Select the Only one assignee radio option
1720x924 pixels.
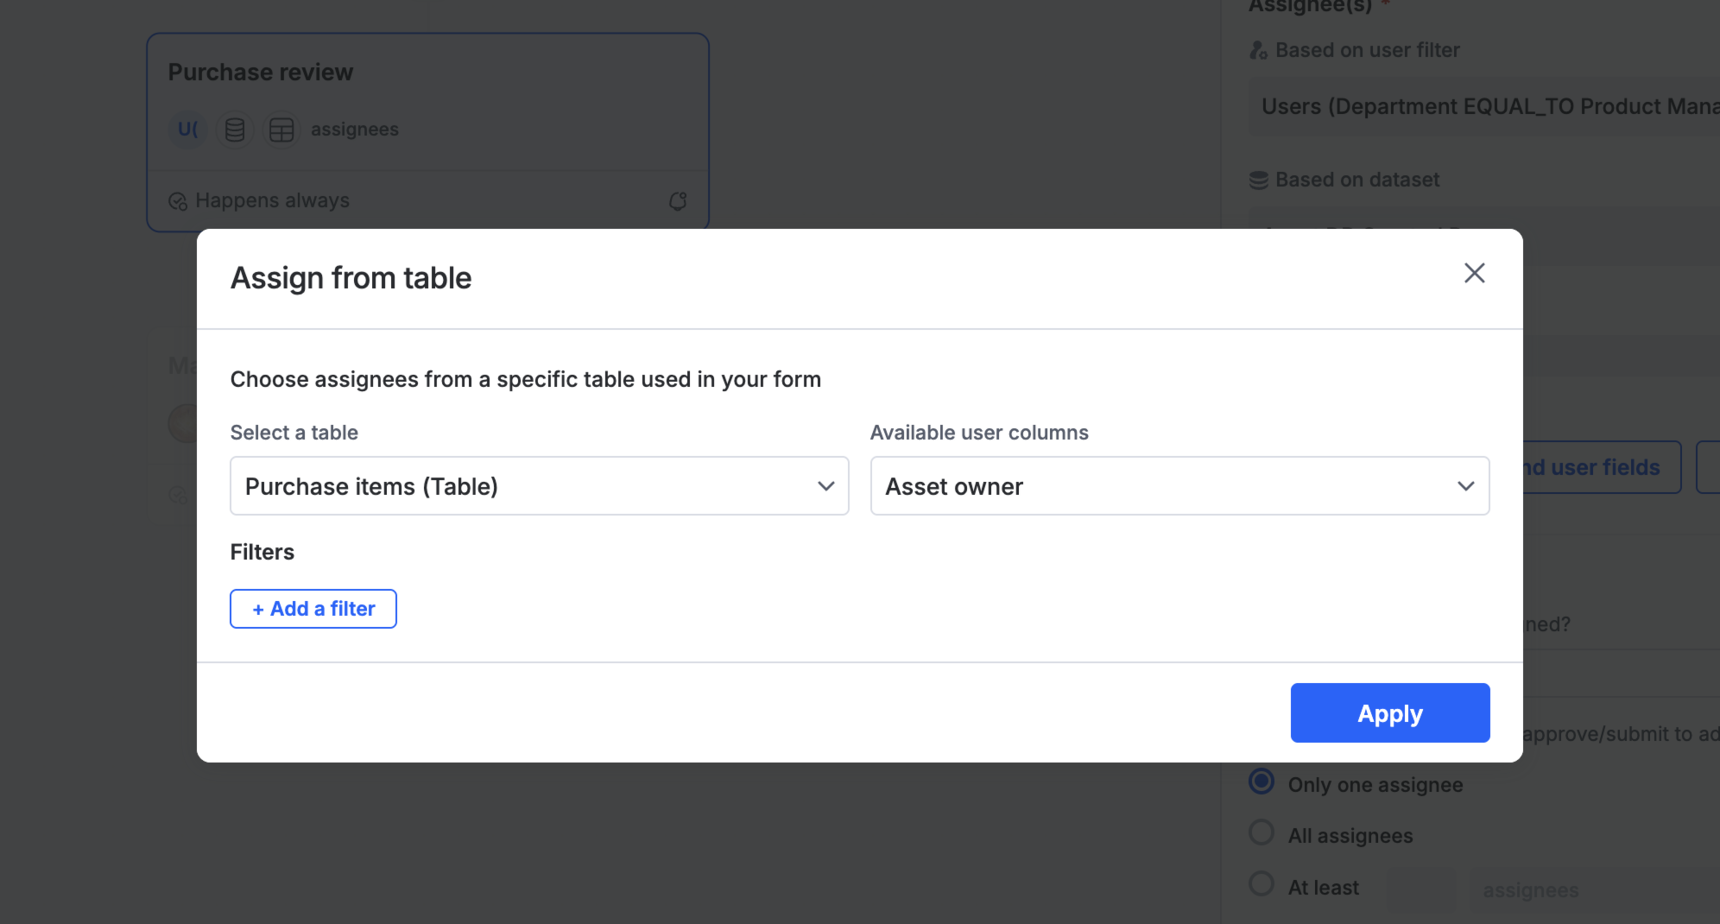click(x=1261, y=782)
